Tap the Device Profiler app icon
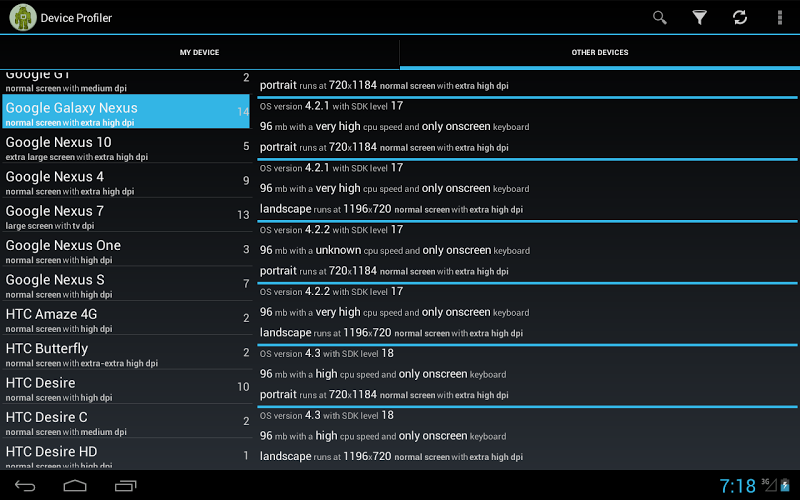The image size is (800, 500). (x=23, y=17)
